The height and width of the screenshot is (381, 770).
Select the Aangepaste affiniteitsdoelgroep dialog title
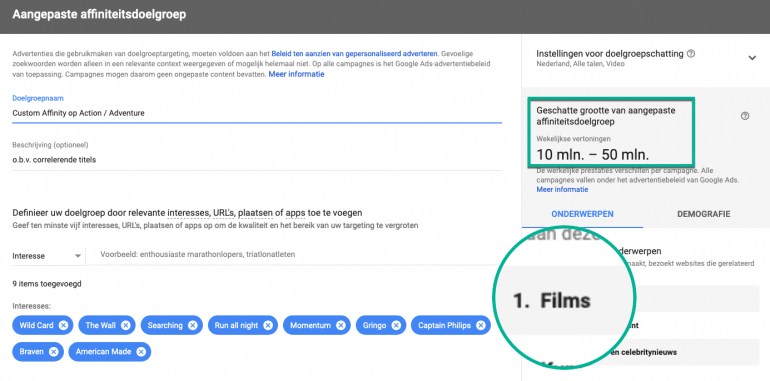tap(99, 14)
